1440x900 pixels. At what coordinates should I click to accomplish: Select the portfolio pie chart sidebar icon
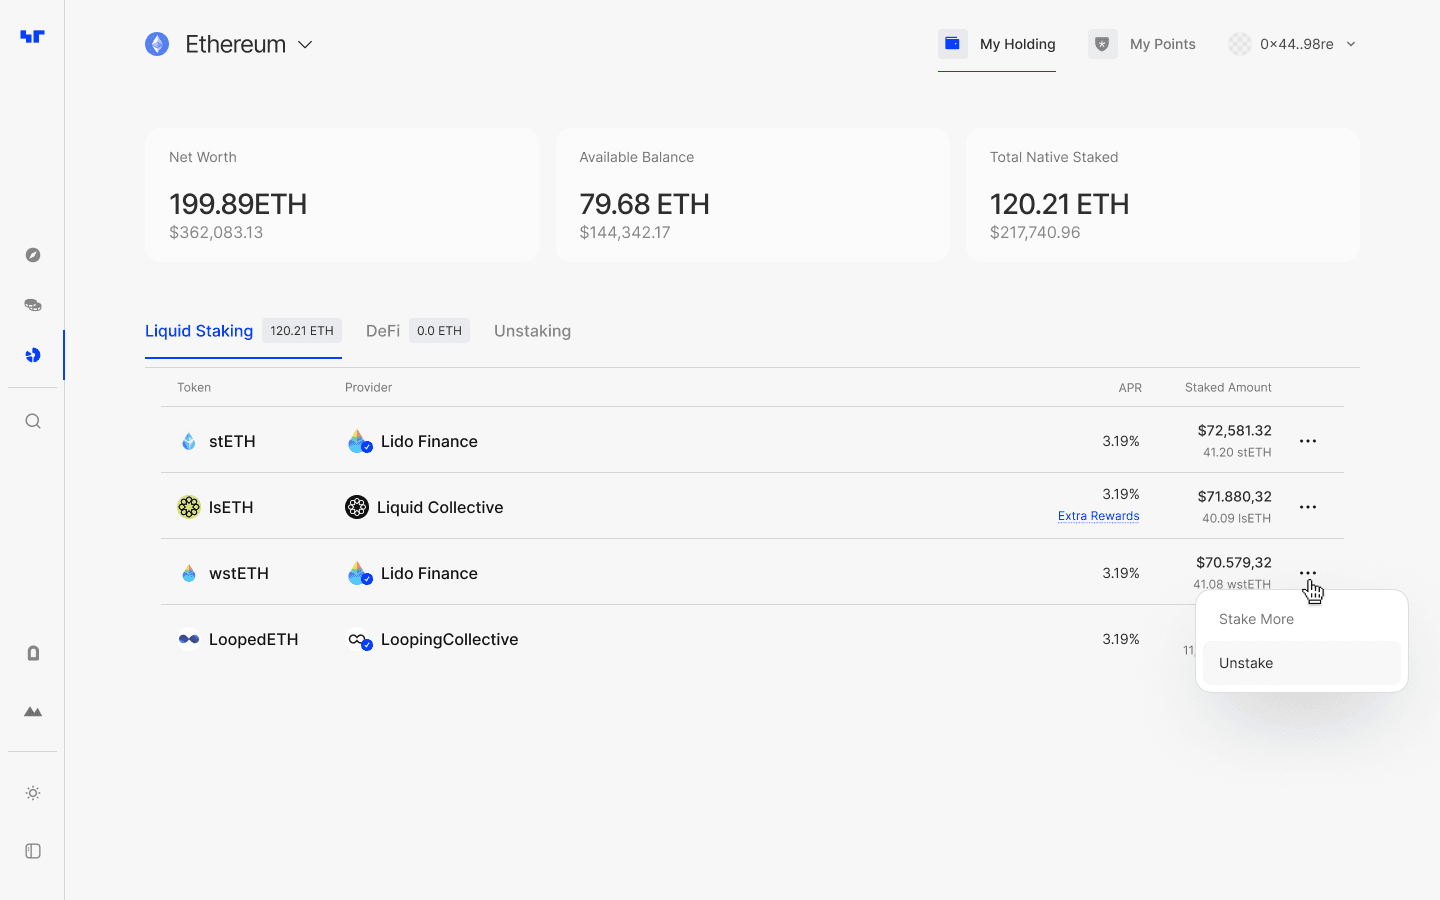(x=33, y=355)
